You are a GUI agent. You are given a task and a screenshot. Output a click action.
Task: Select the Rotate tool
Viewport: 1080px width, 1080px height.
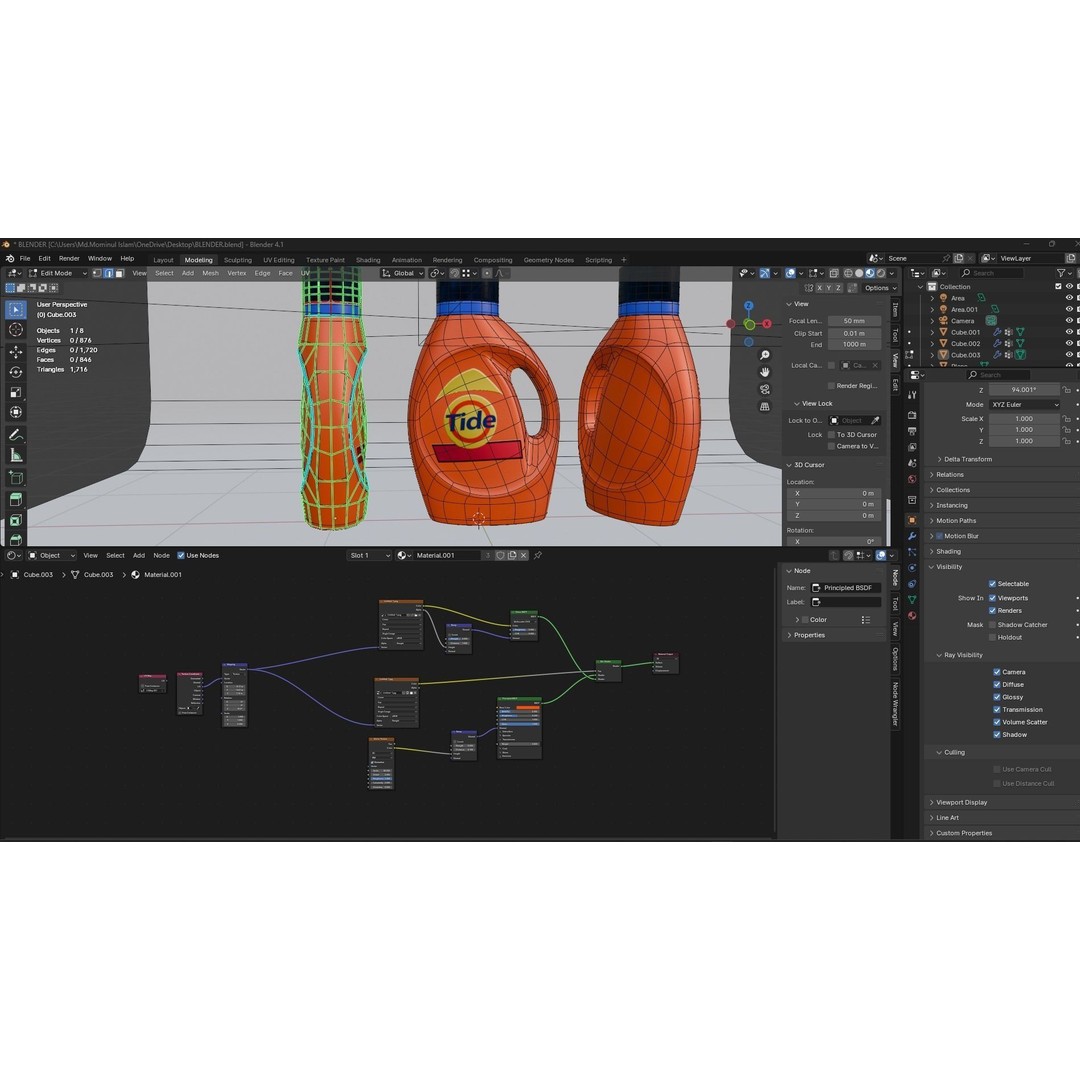16,372
